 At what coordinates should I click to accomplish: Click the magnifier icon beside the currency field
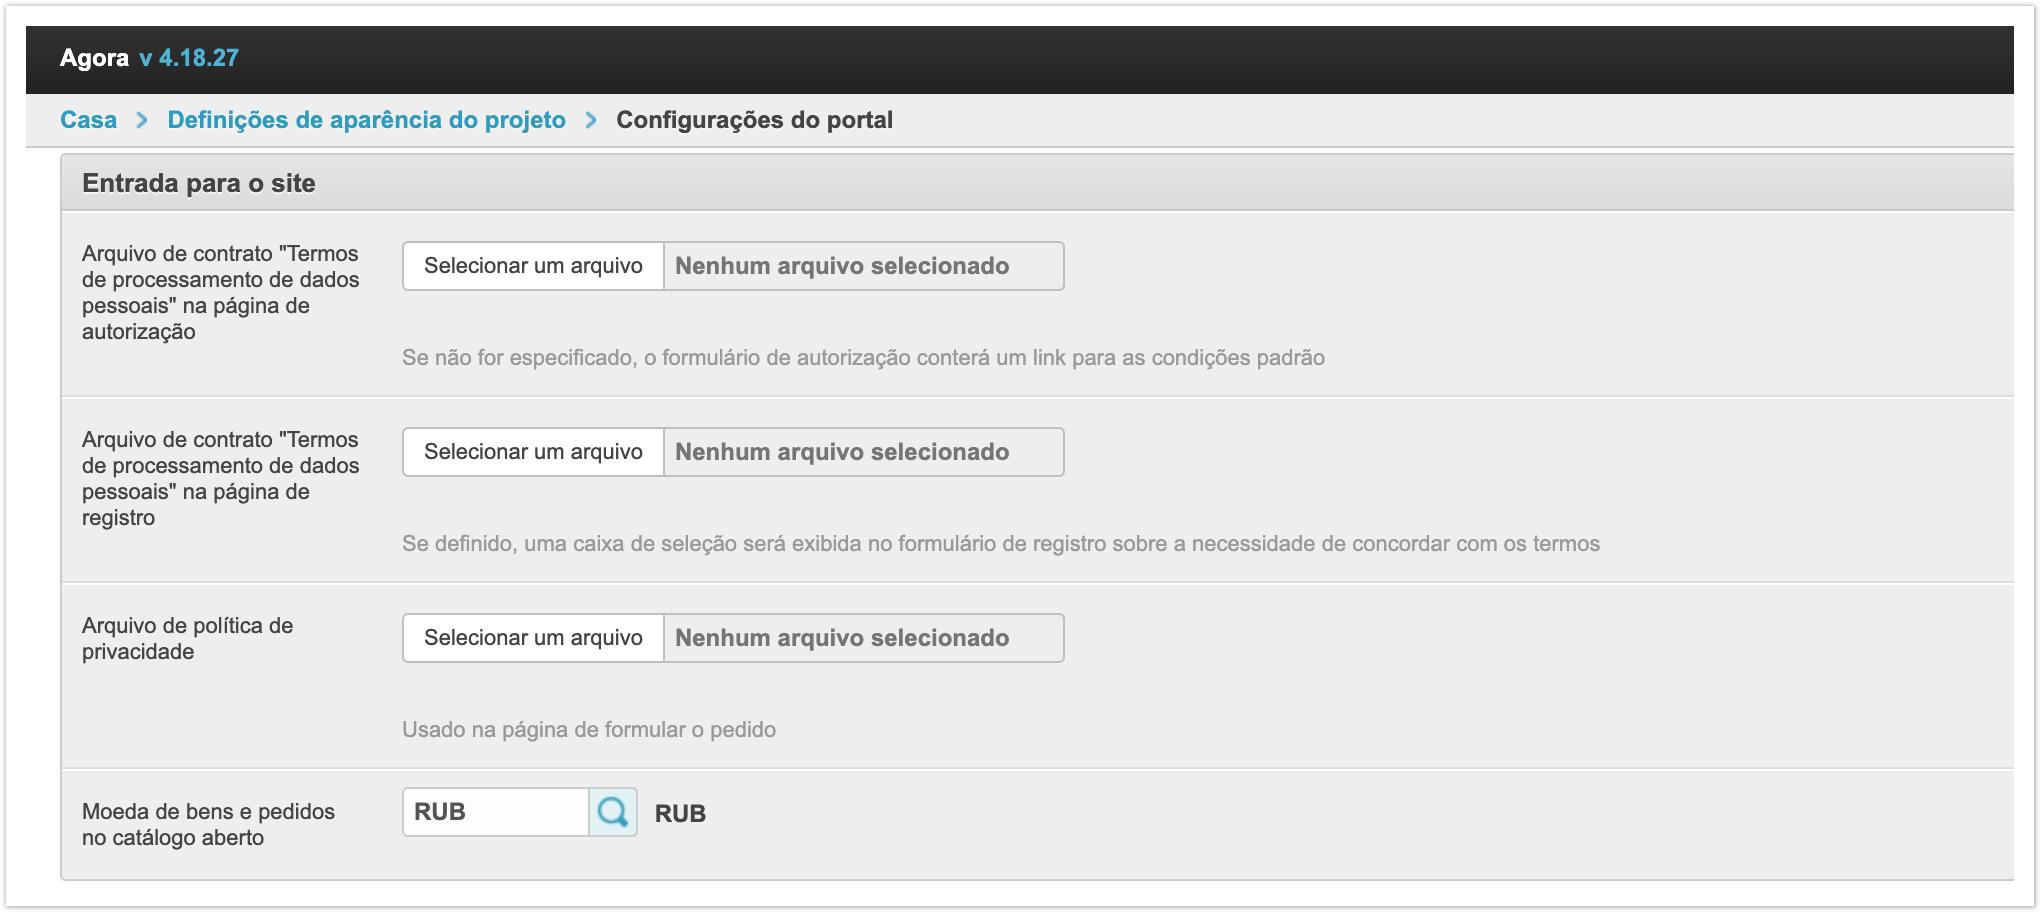point(612,812)
